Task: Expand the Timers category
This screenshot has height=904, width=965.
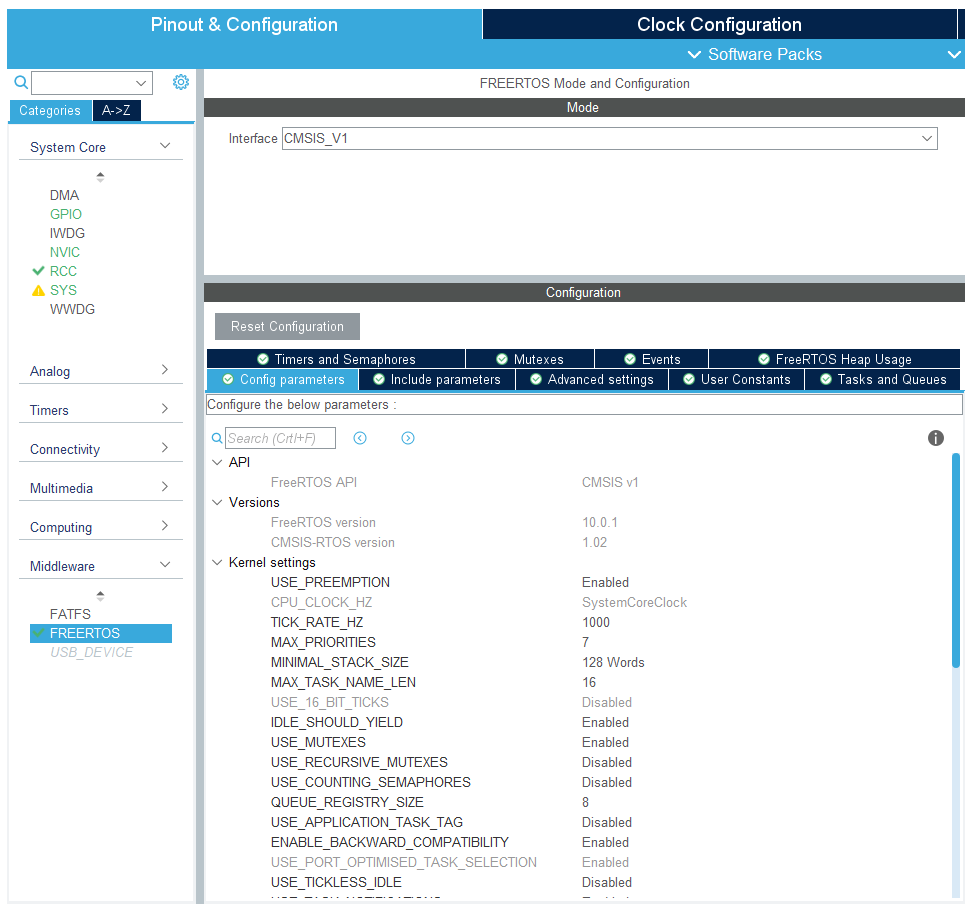Action: [x=165, y=409]
